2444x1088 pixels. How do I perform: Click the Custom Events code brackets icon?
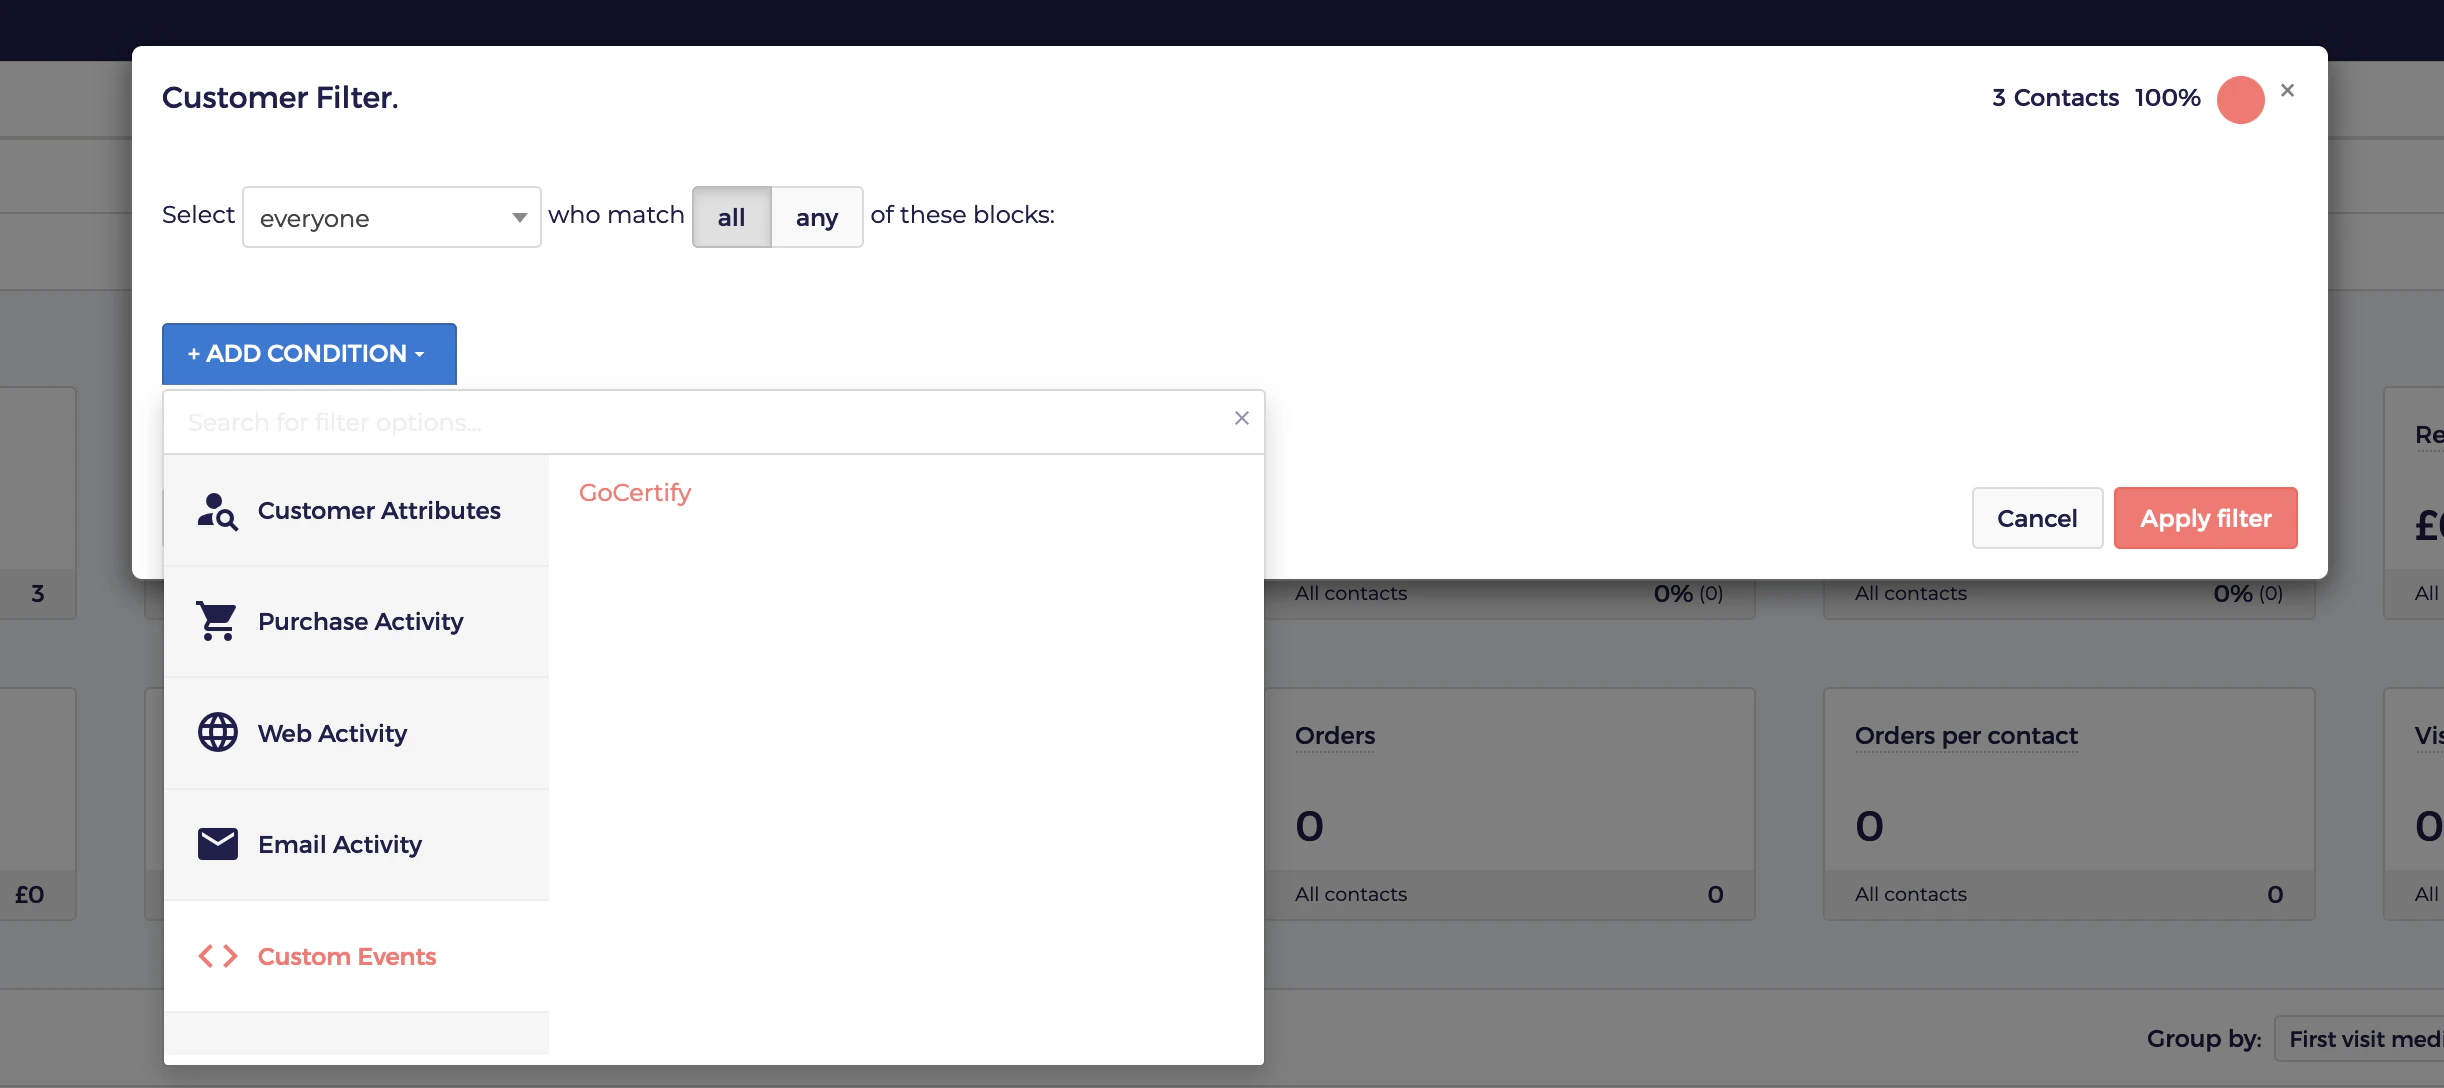click(x=217, y=956)
